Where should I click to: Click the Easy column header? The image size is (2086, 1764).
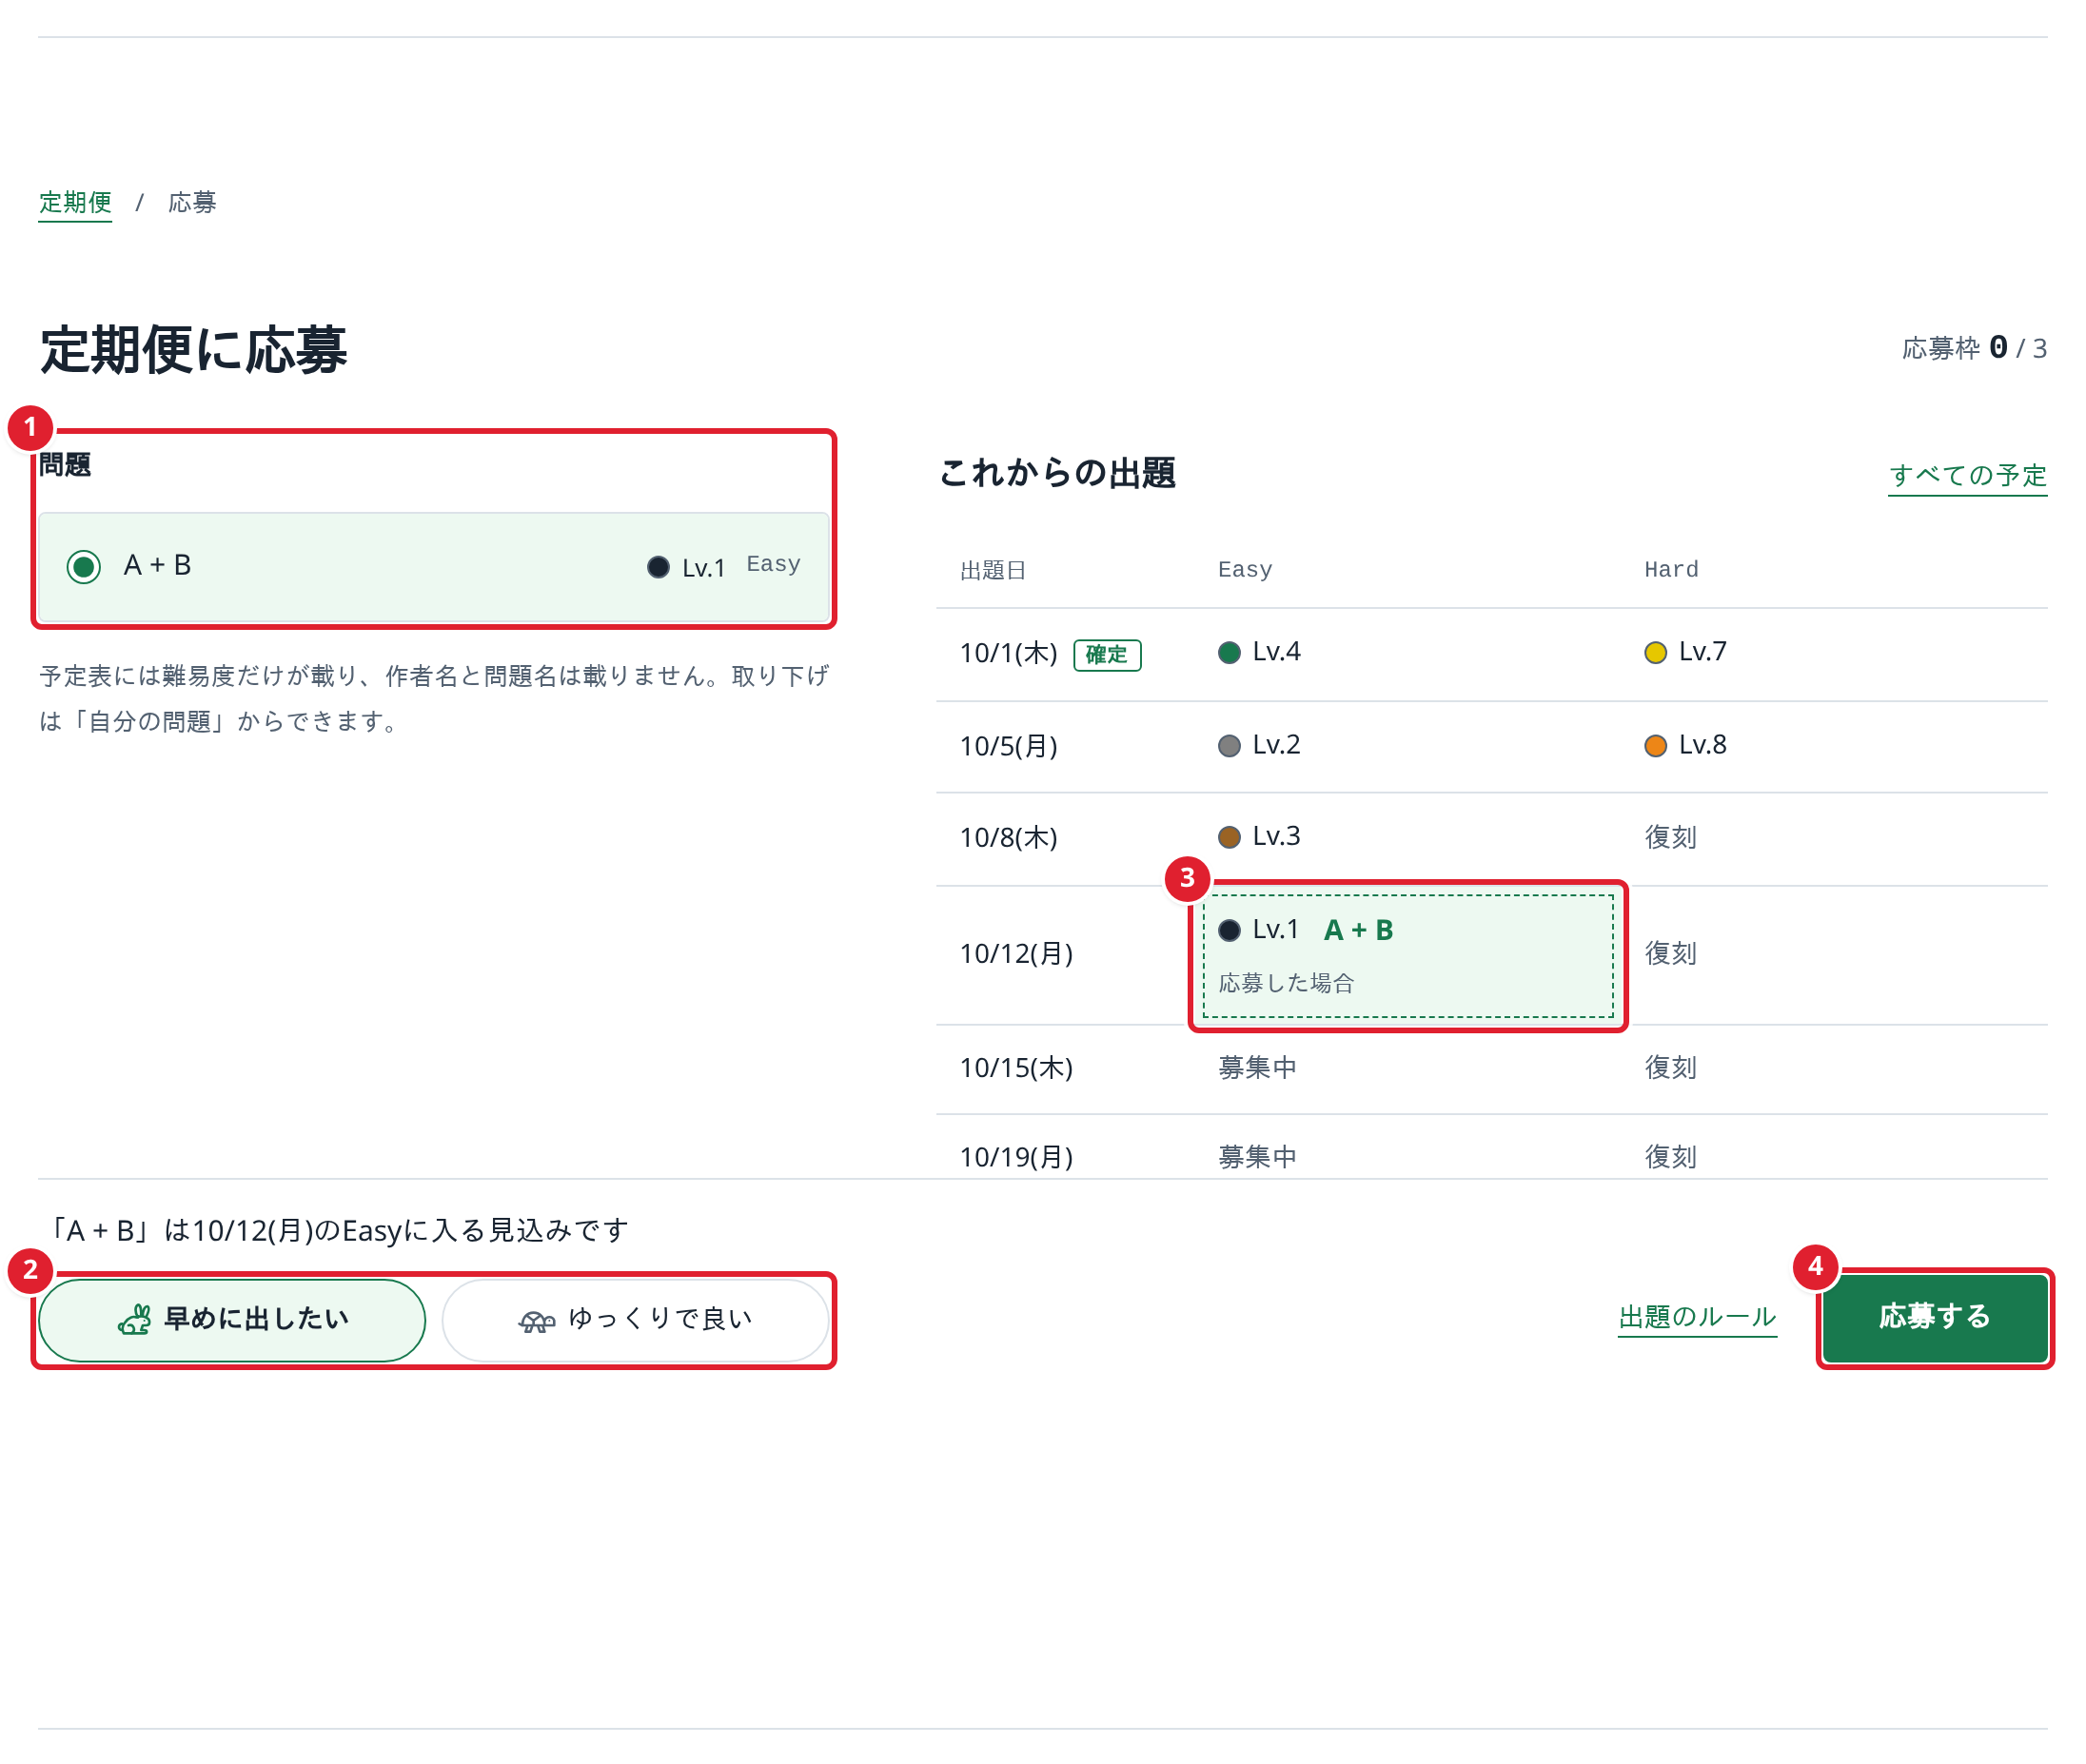click(1245, 570)
